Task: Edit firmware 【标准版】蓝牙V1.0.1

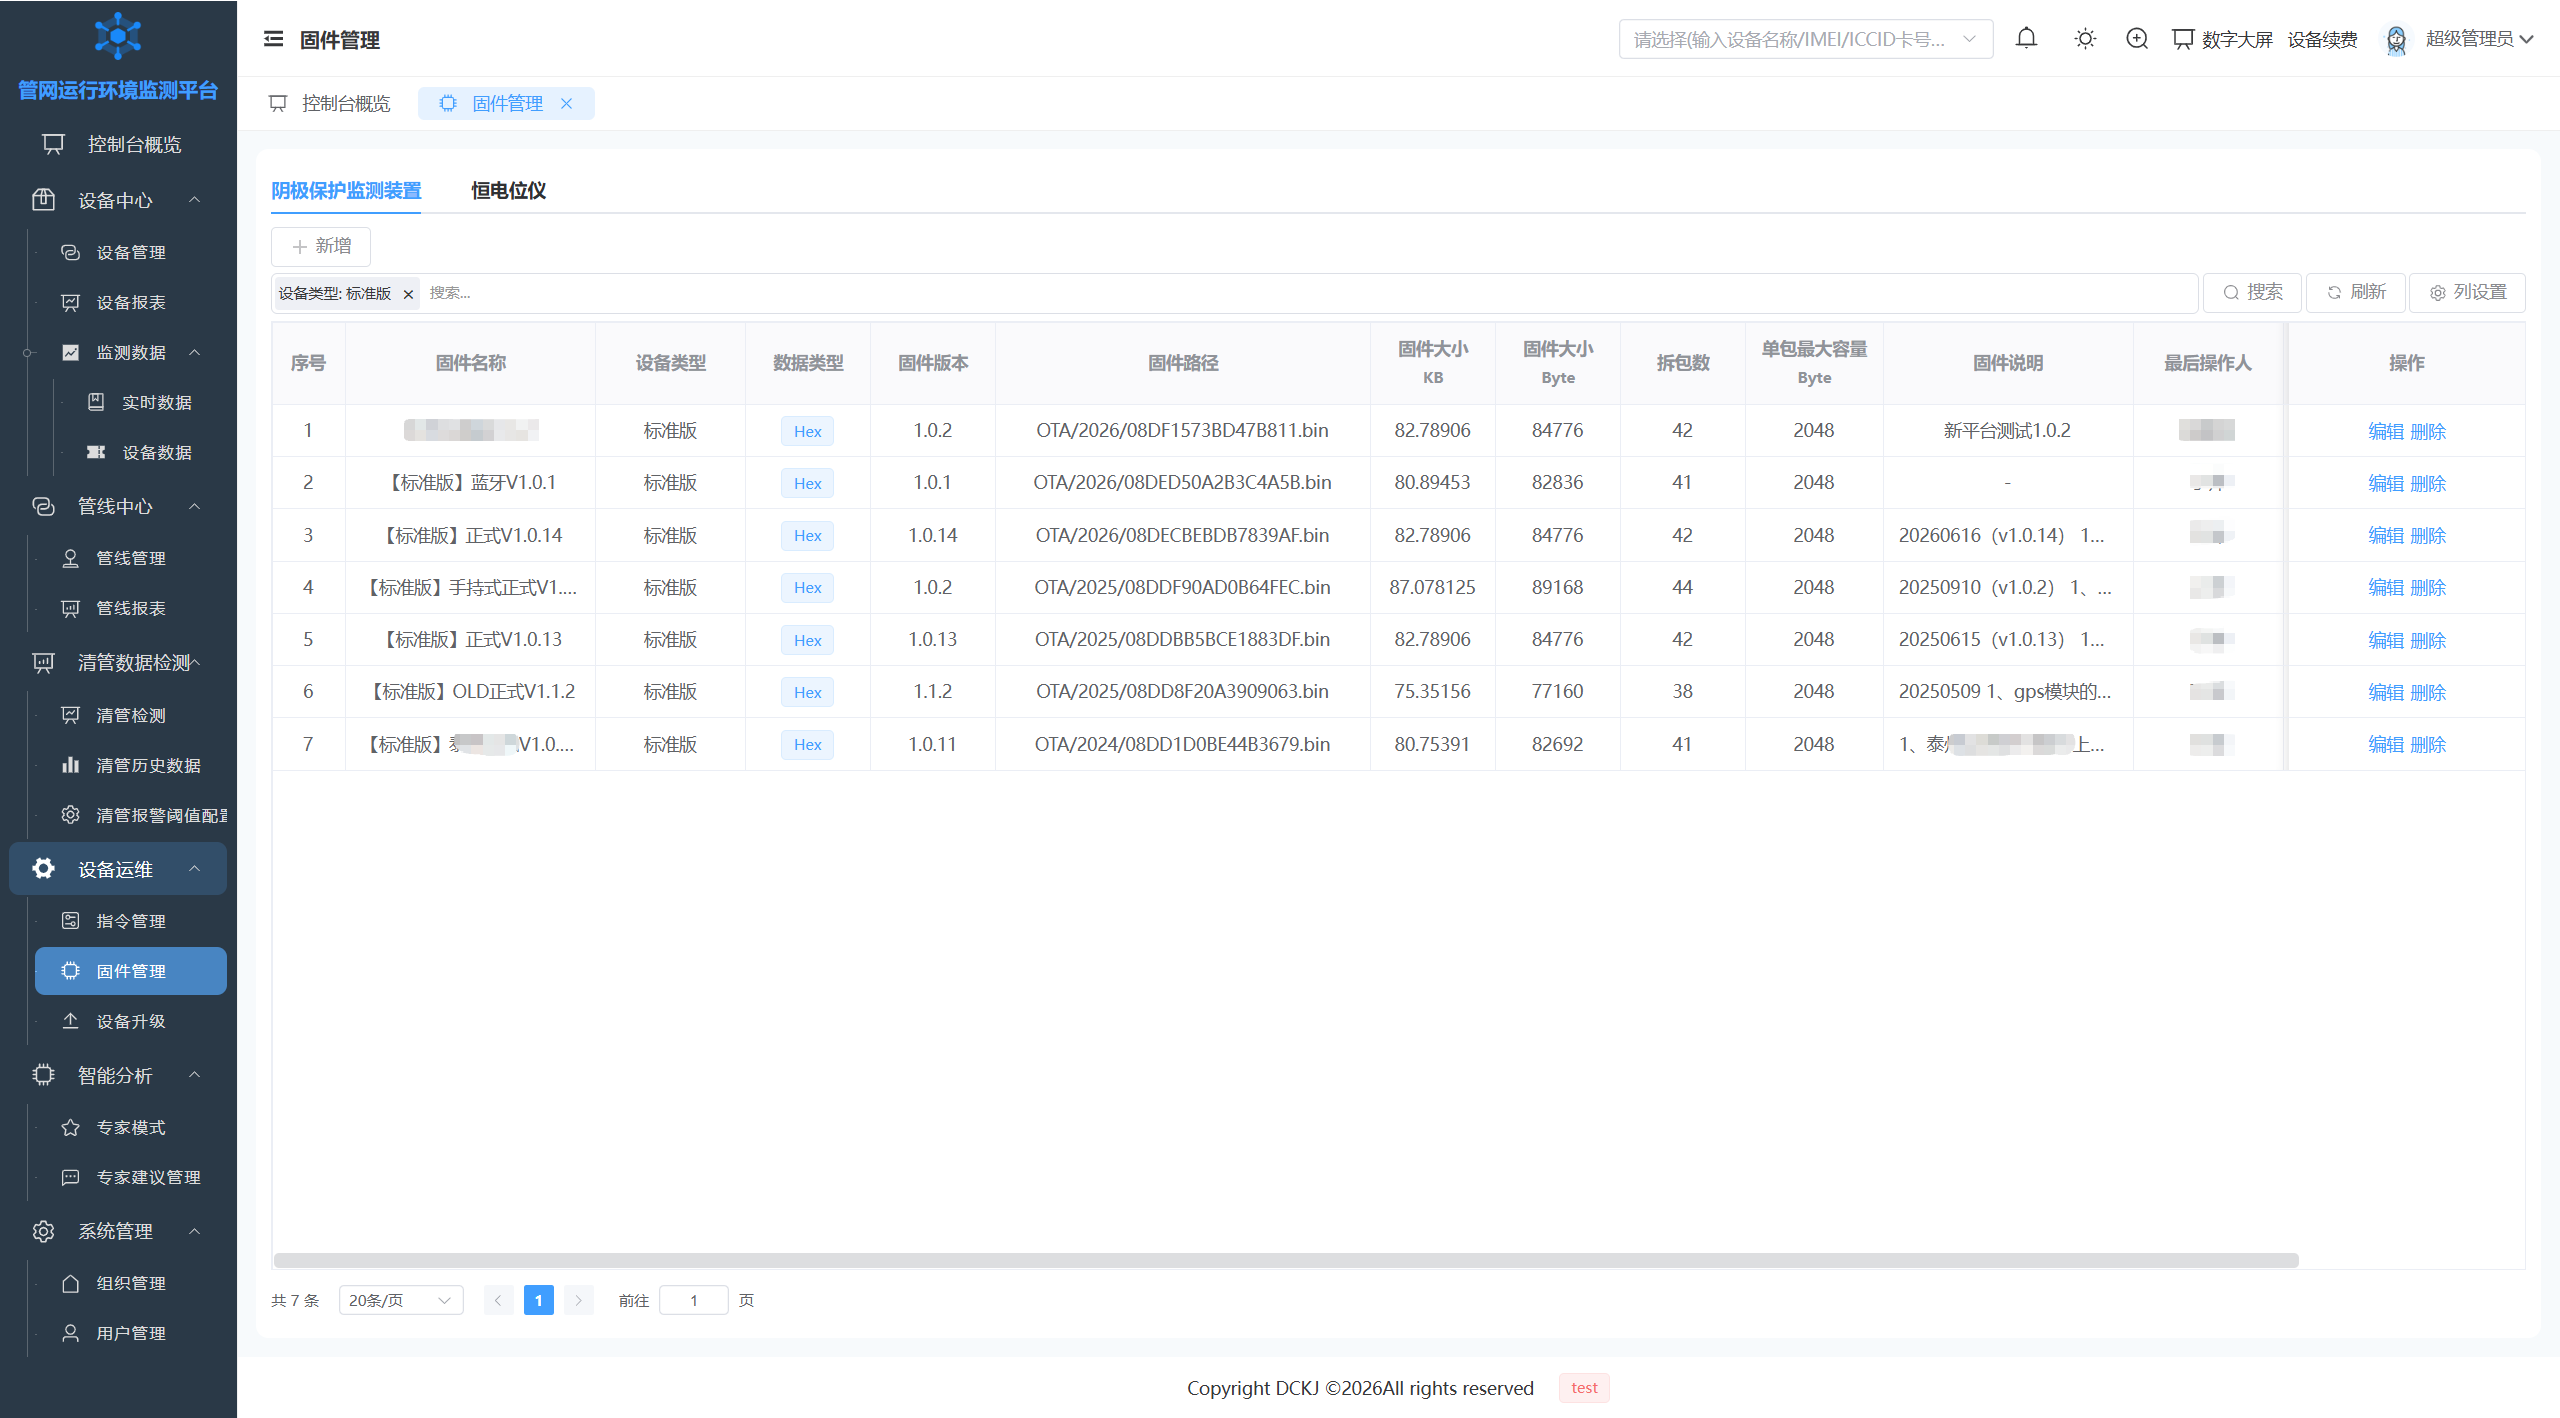Action: click(2385, 483)
